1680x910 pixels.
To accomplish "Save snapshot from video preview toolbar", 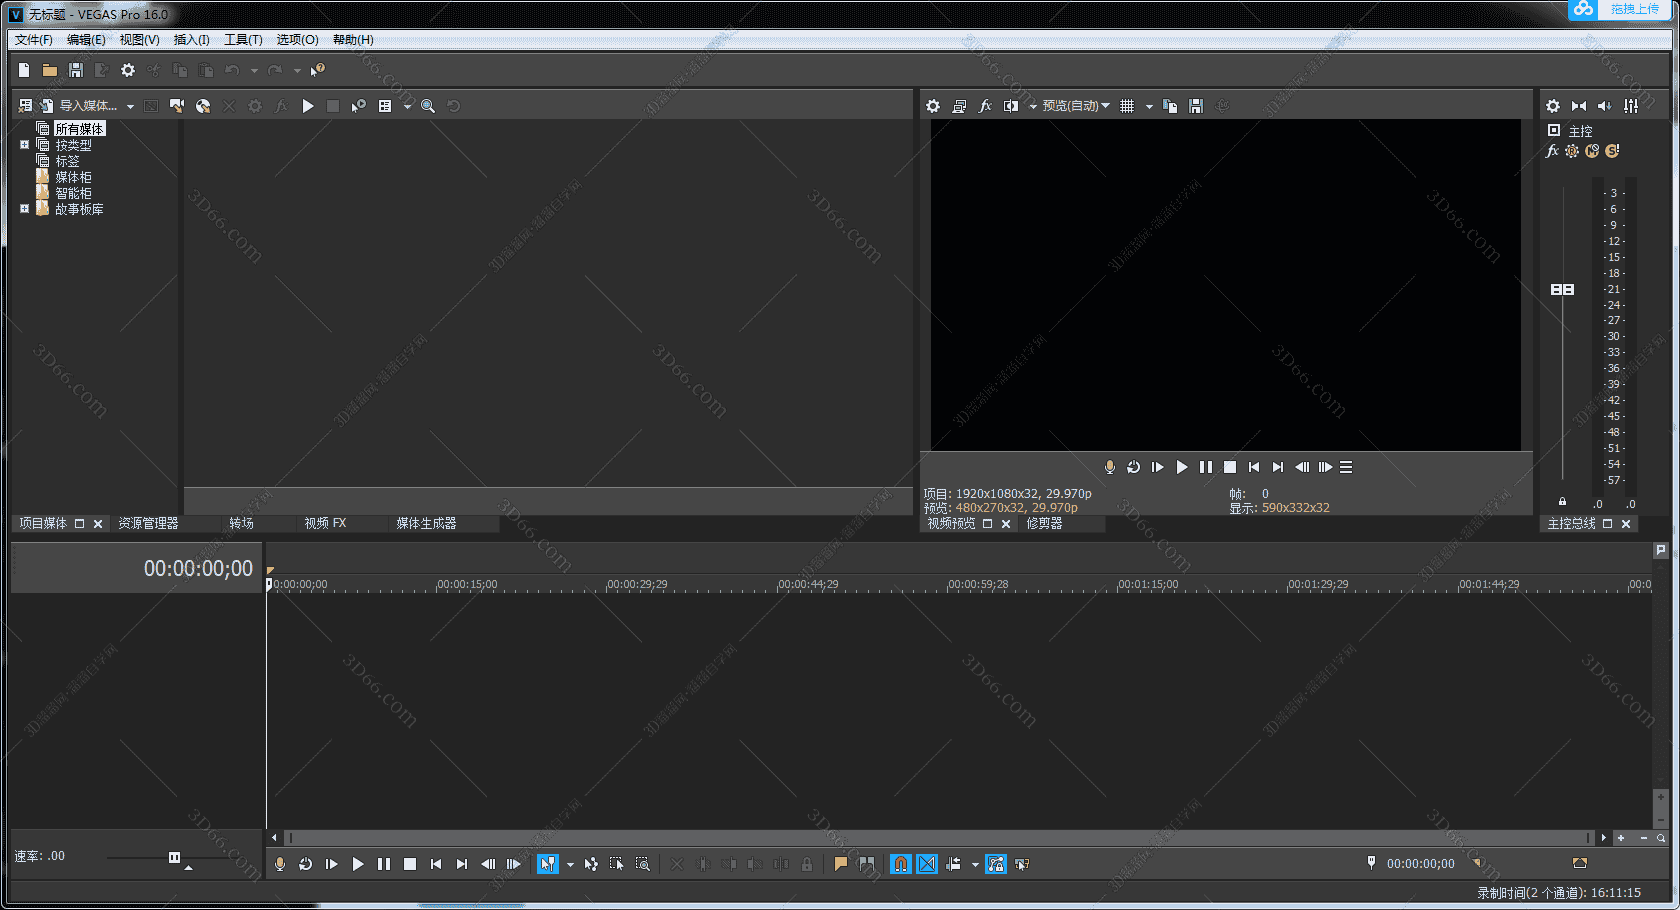I will (x=1196, y=106).
